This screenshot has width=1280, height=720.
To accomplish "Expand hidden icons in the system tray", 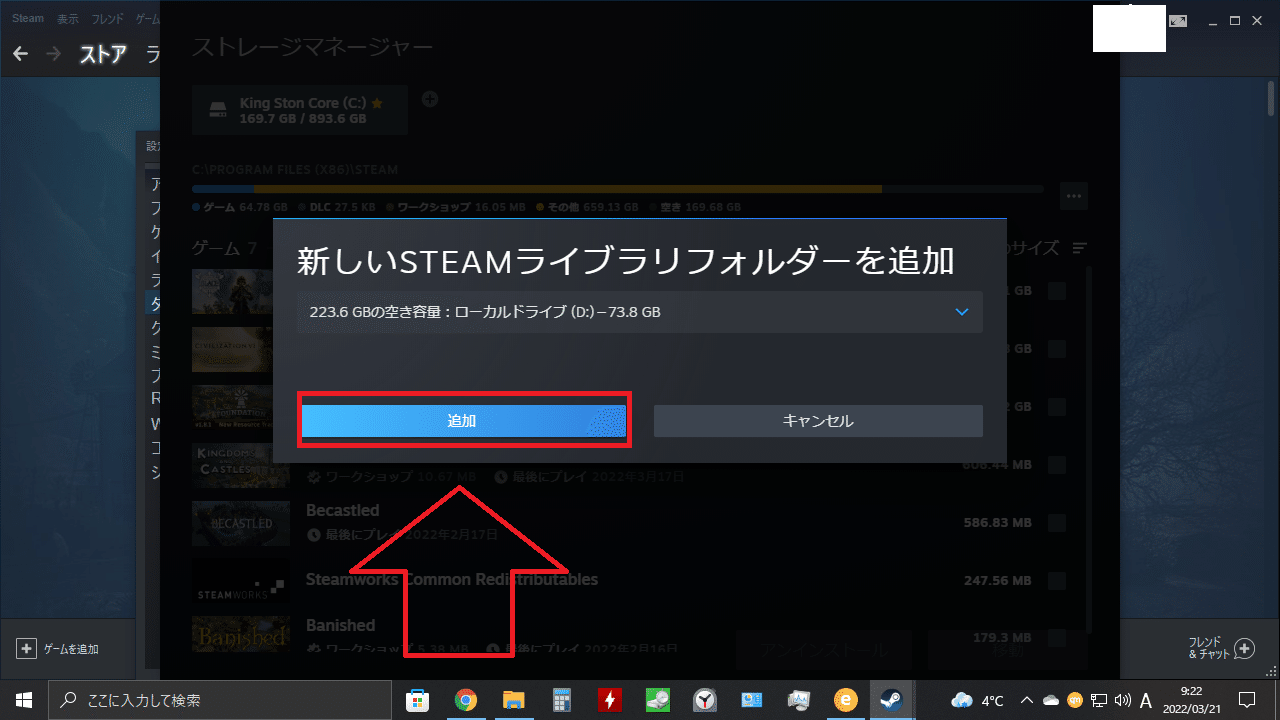I will tap(1027, 699).
